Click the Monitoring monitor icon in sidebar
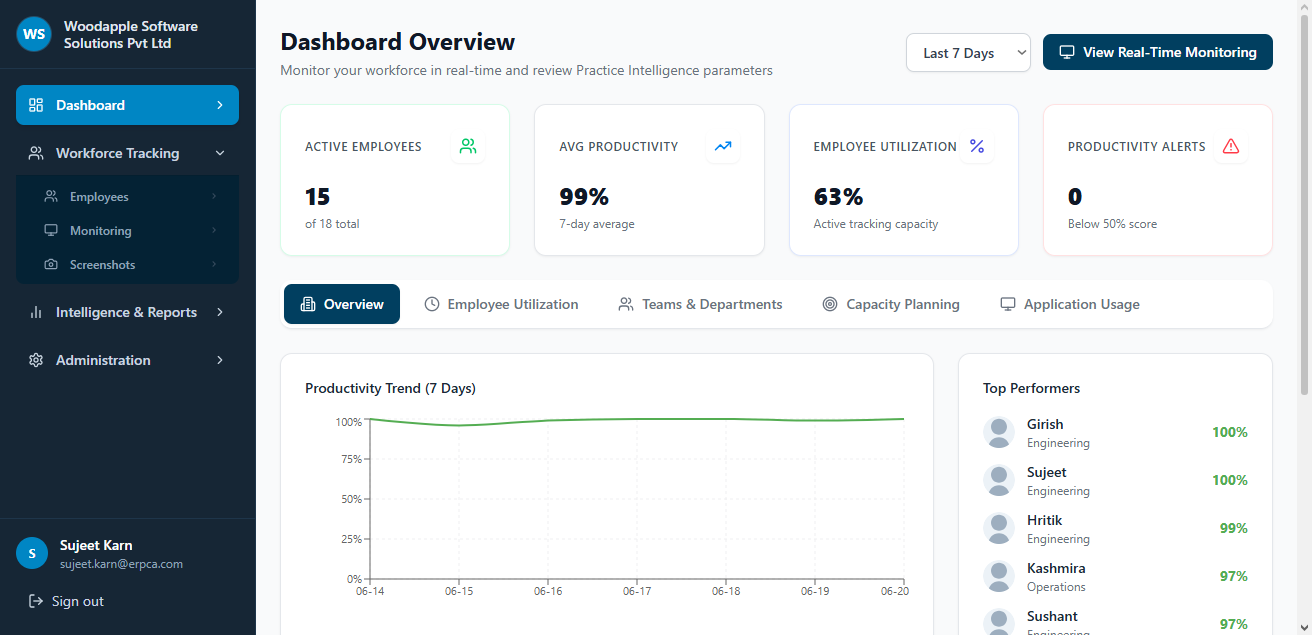 point(50,231)
